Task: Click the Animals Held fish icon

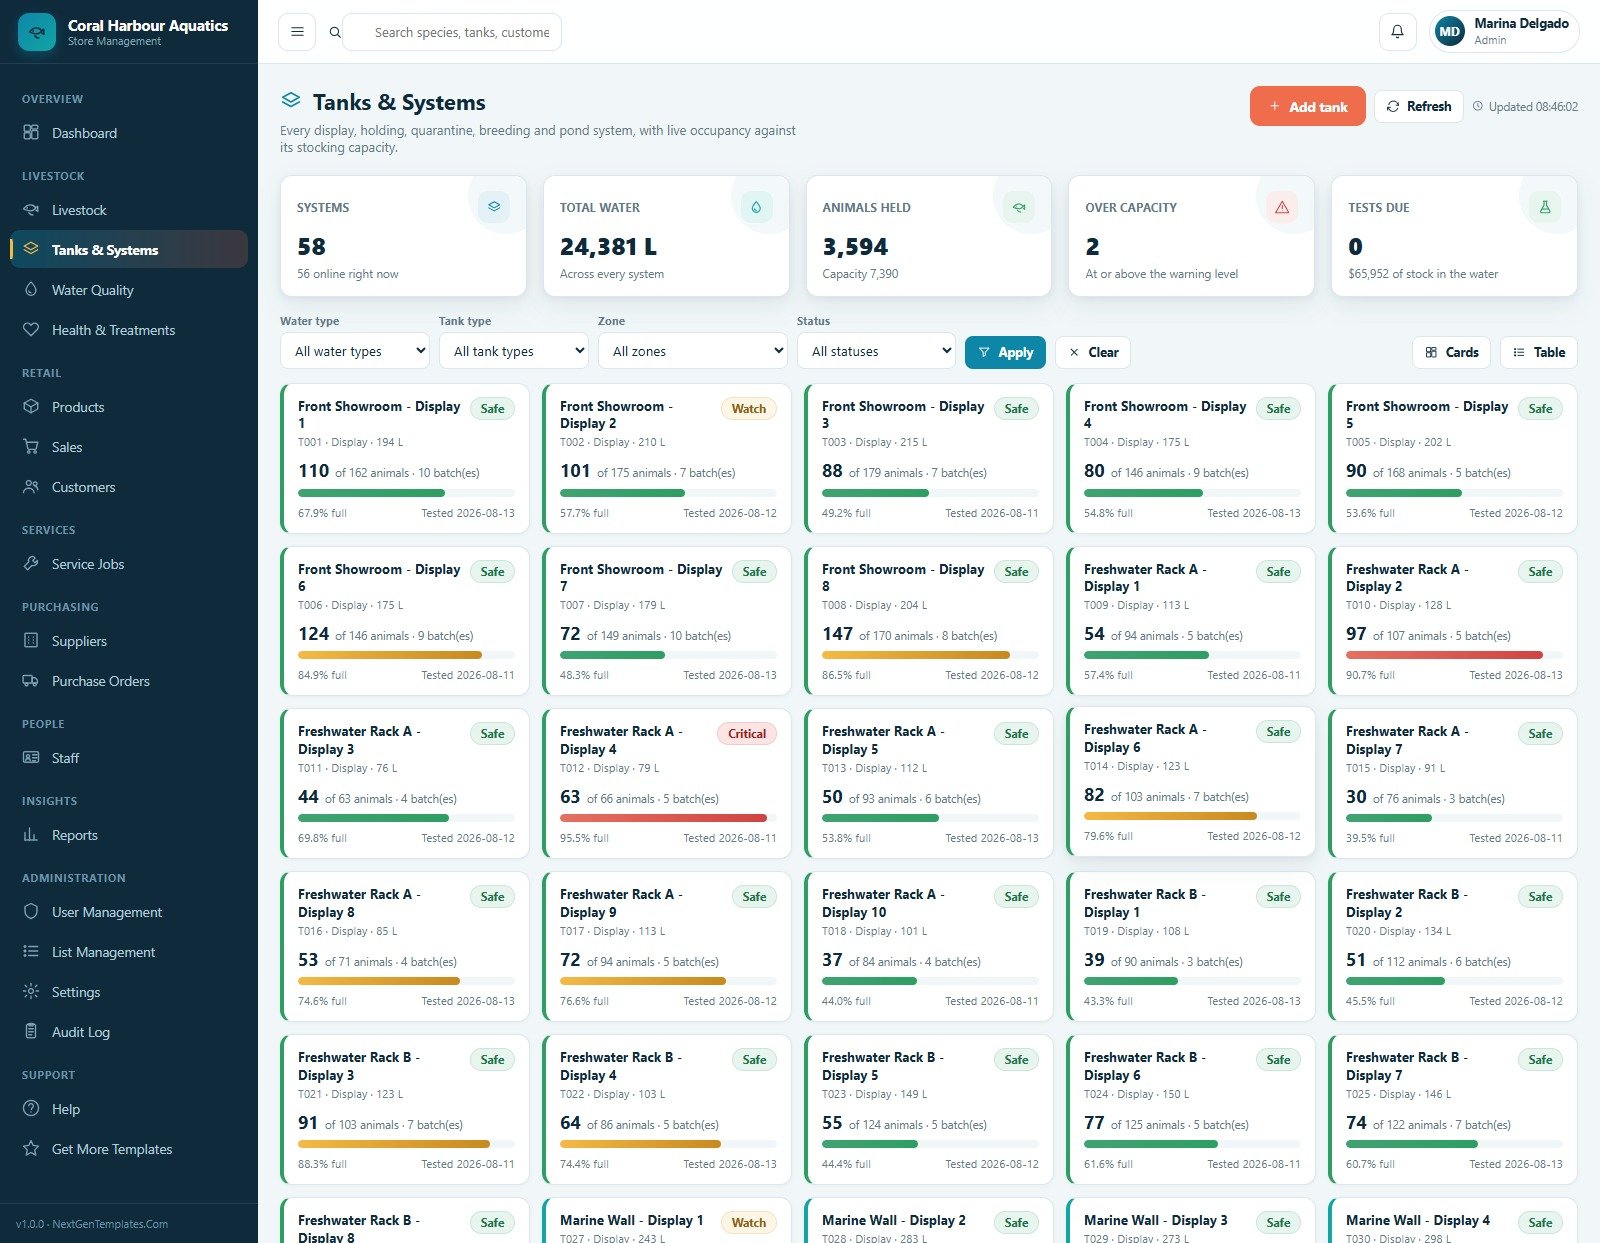Action: [x=1019, y=207]
